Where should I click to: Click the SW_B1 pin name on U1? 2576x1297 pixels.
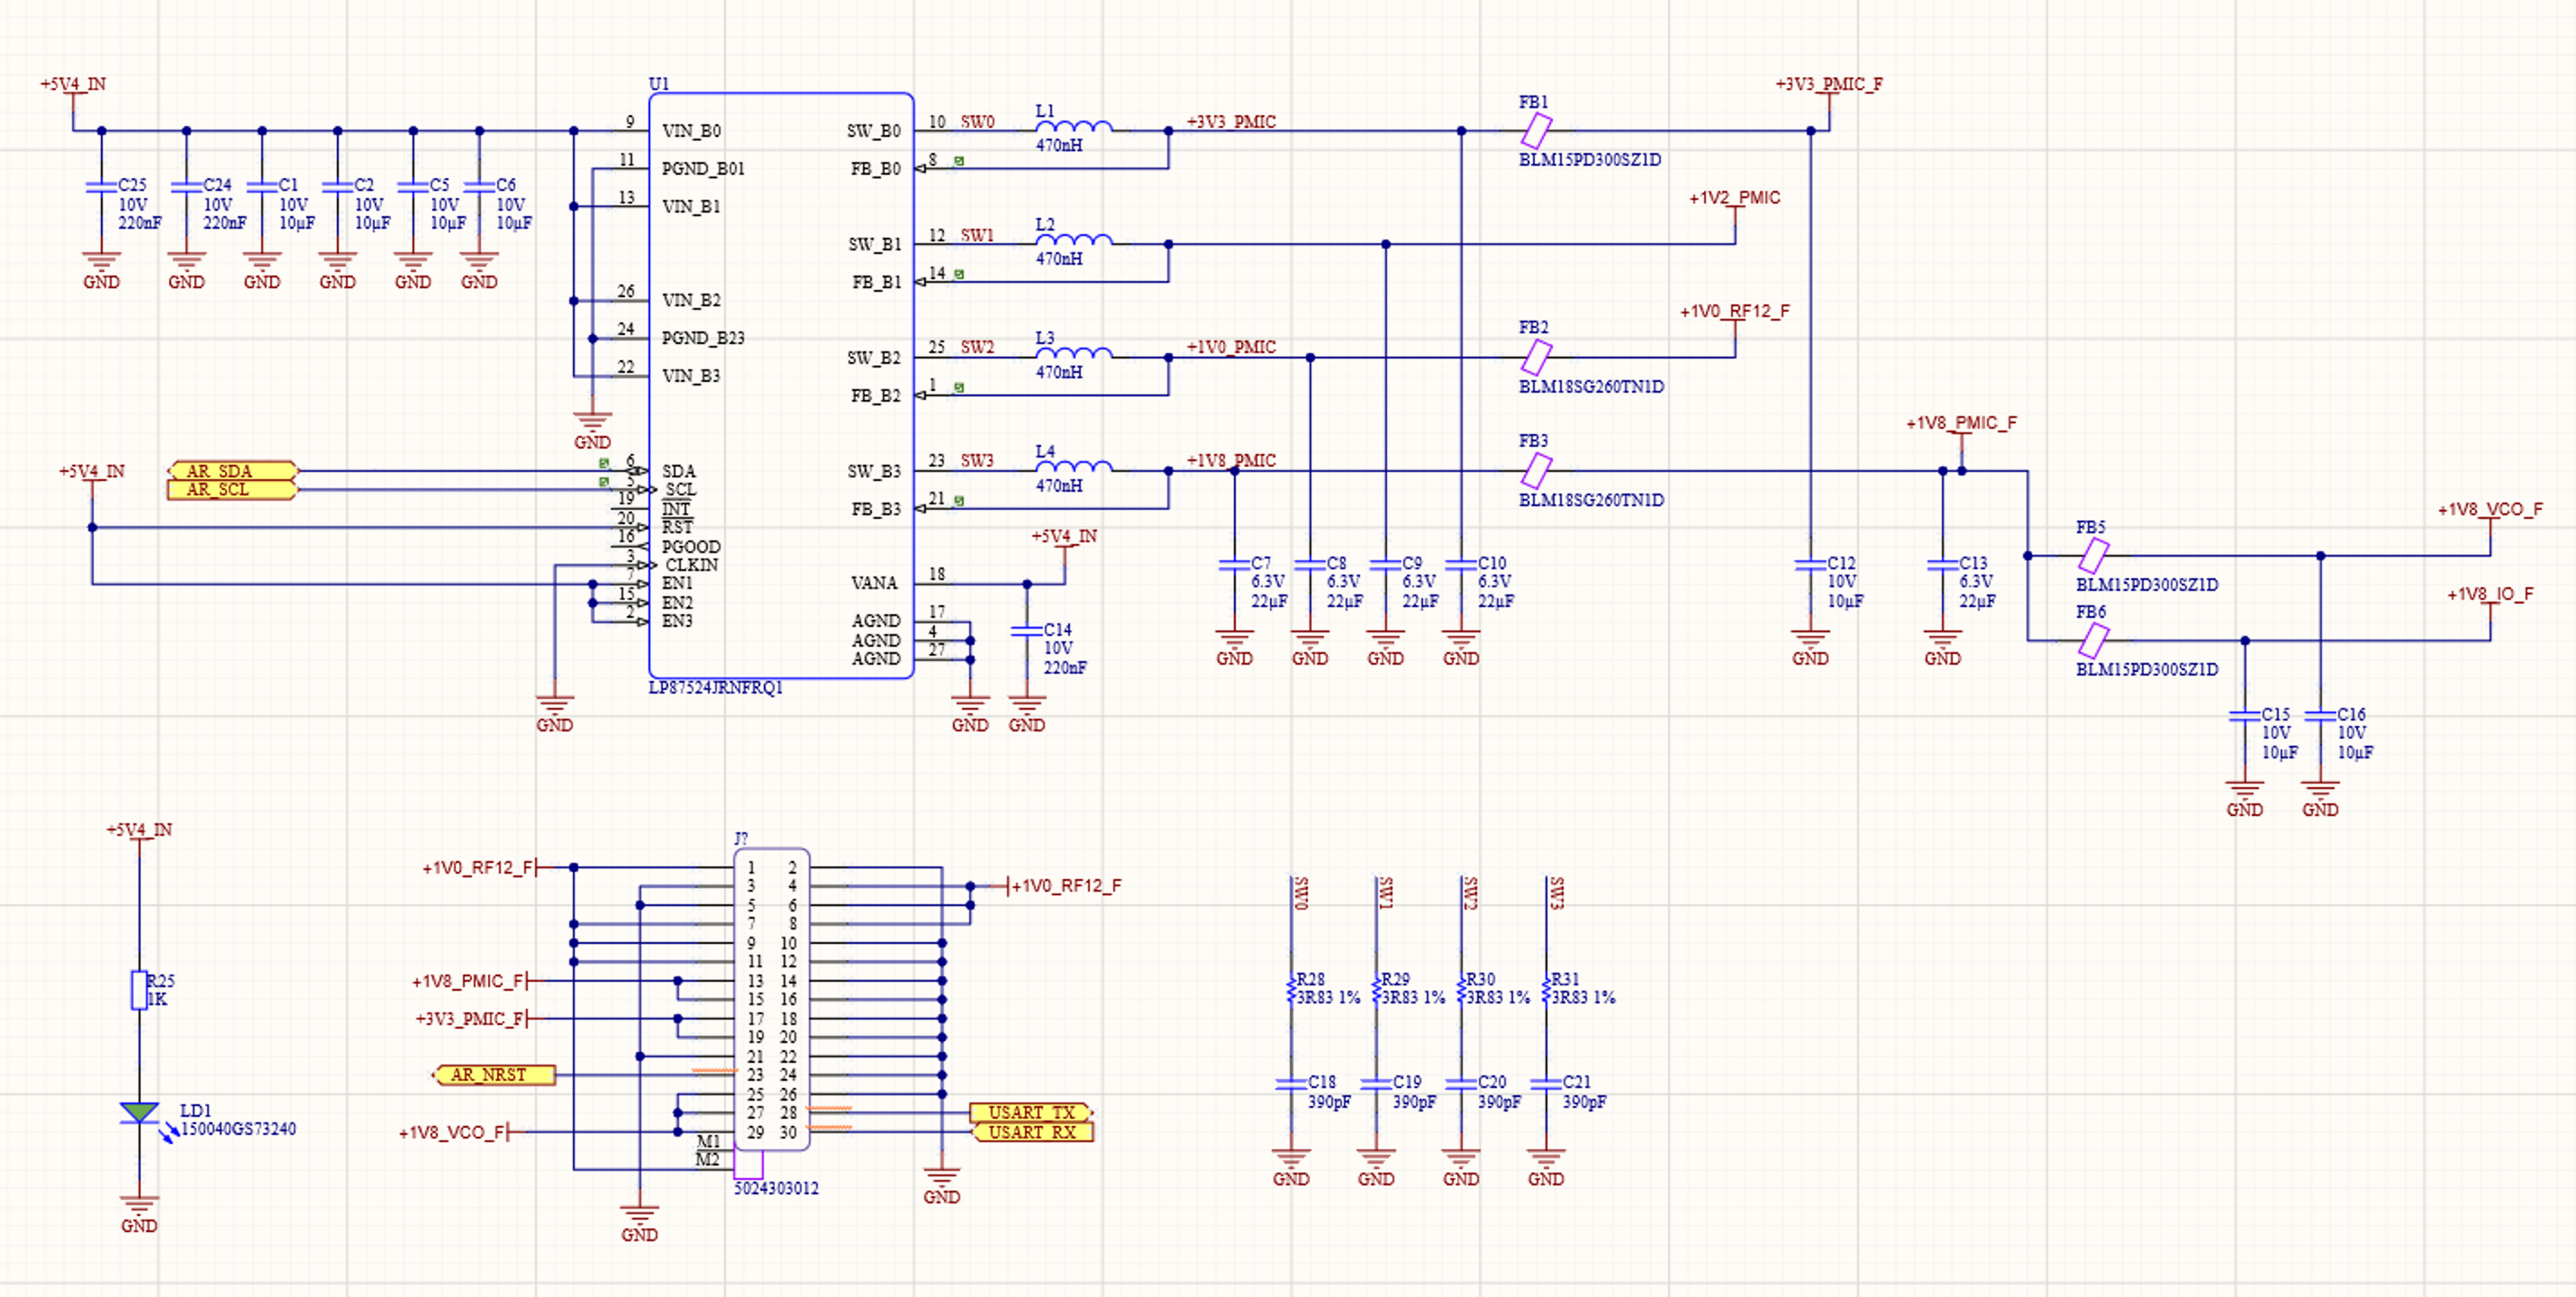pos(875,244)
